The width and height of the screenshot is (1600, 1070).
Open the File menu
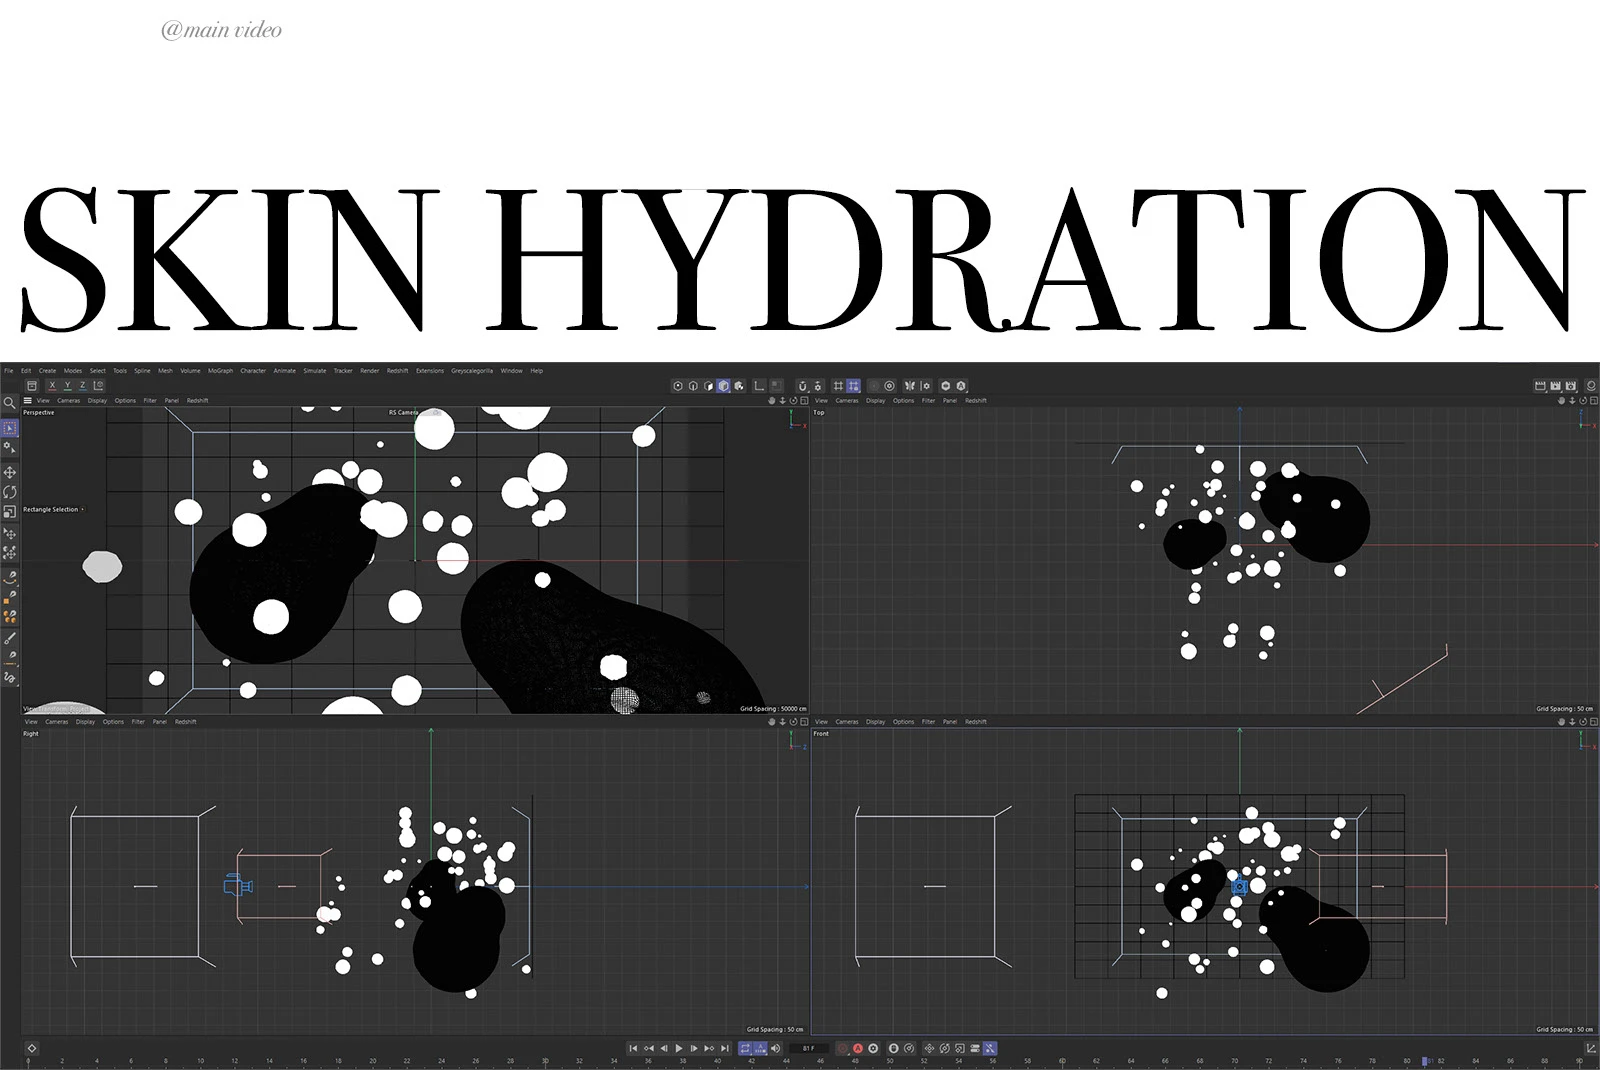tap(9, 371)
